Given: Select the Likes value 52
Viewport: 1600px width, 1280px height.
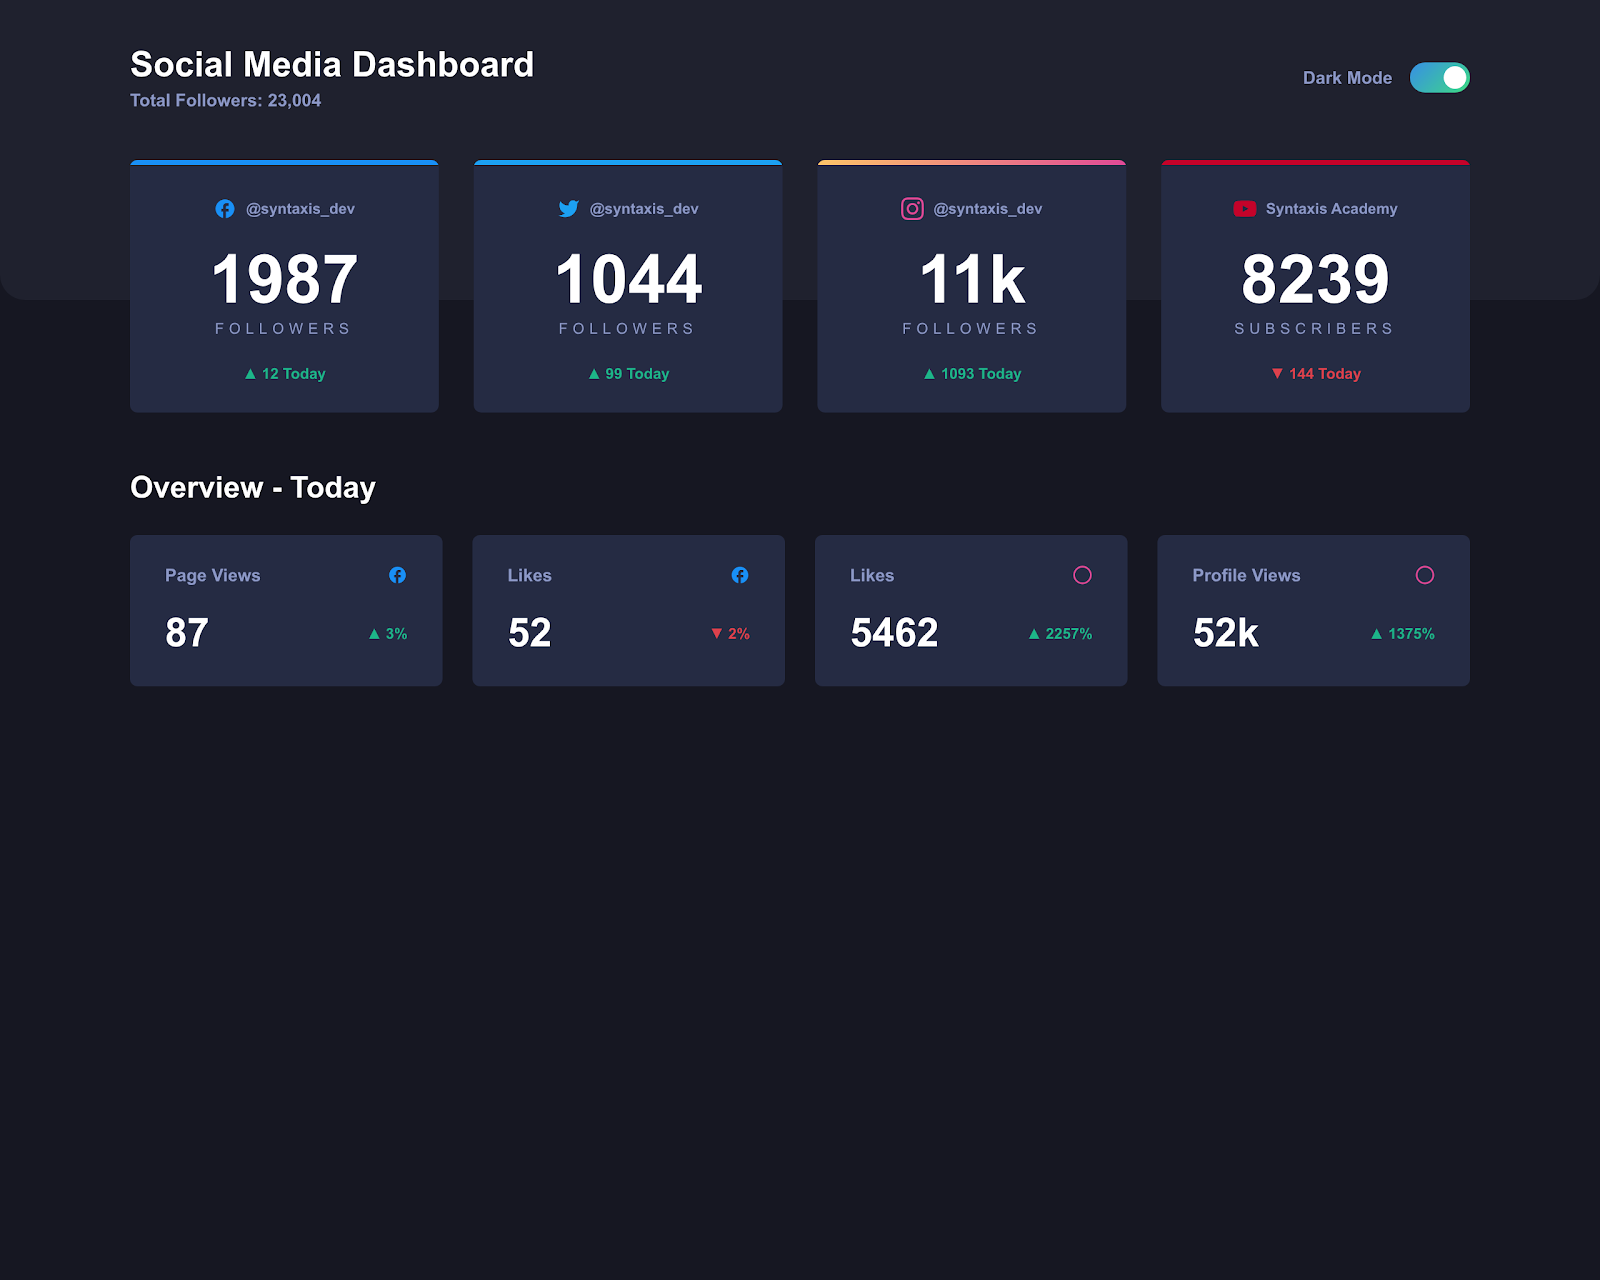Looking at the screenshot, I should tap(529, 633).
